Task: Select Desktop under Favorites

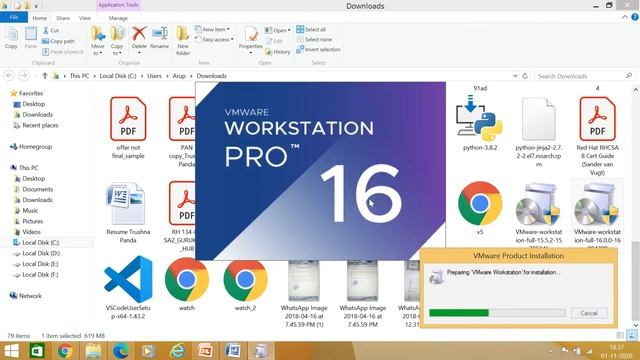Action: [x=33, y=104]
